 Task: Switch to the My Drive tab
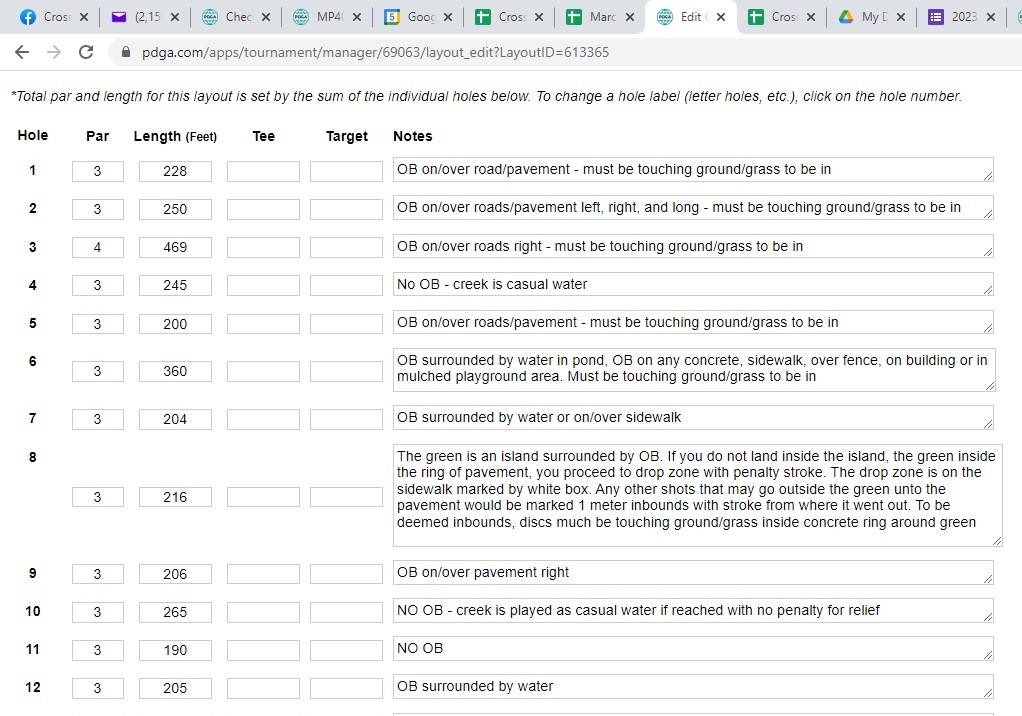click(873, 17)
